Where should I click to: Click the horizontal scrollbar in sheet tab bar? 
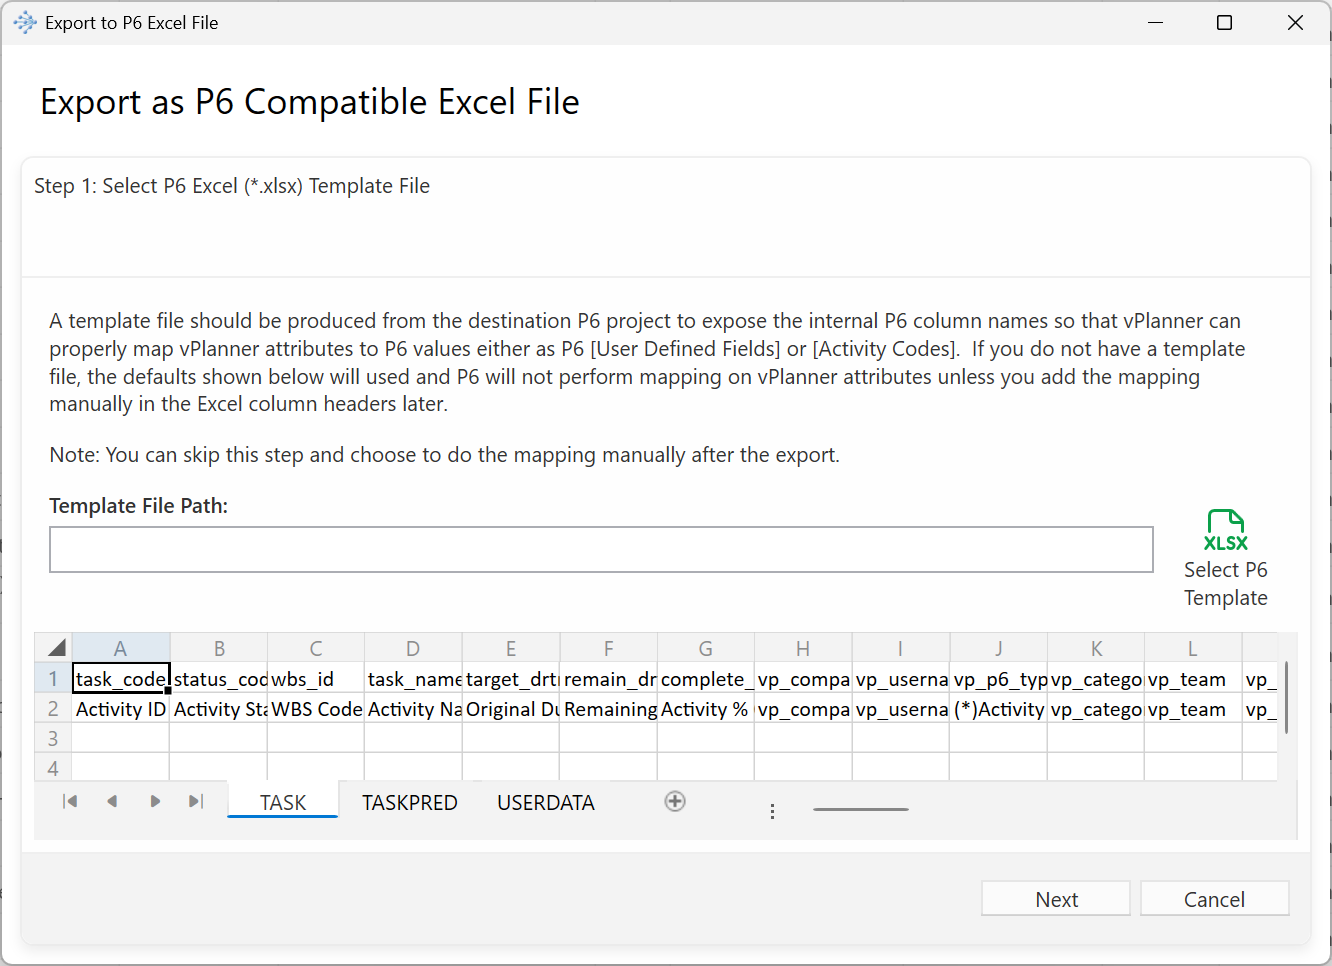click(x=860, y=809)
